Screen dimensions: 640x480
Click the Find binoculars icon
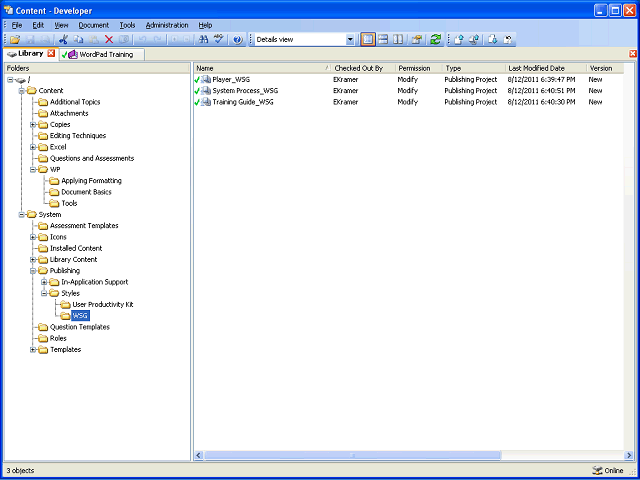[203, 40]
